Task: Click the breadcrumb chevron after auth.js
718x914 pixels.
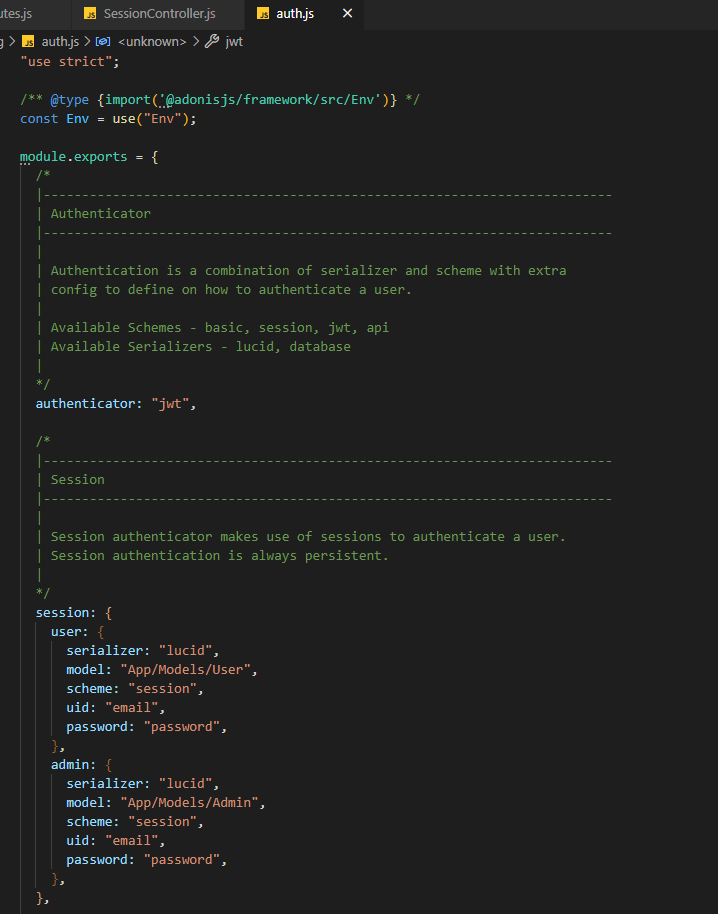Action: [x=87, y=41]
